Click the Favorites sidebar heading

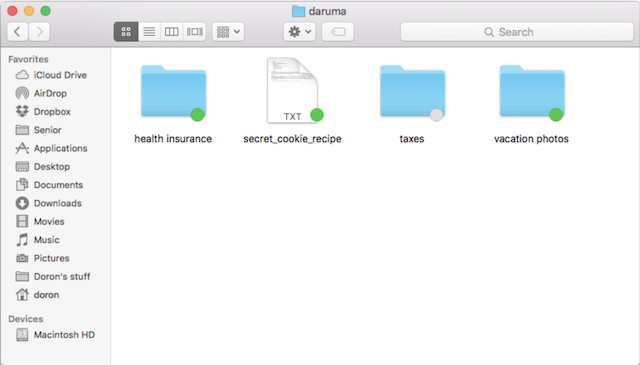[28, 59]
